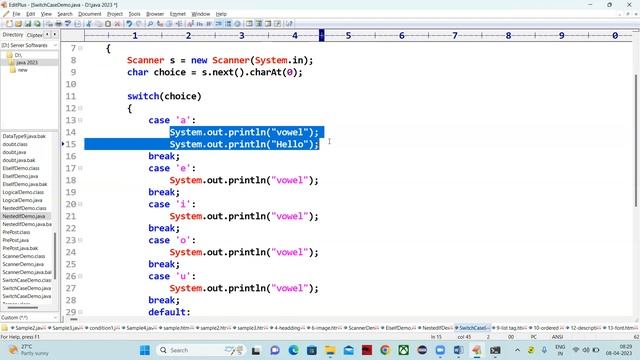Screen dimensions: 640x360
Task: Switch to the ScannerDemo document tab
Action: pos(362,328)
